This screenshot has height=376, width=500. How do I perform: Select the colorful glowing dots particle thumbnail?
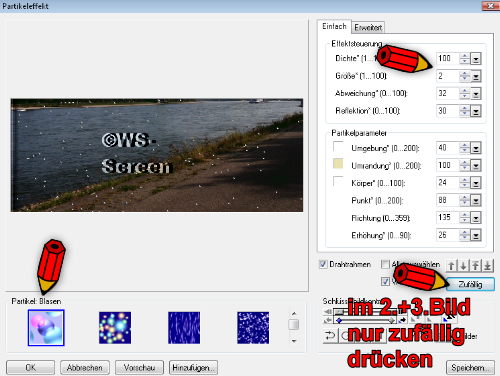tap(115, 328)
